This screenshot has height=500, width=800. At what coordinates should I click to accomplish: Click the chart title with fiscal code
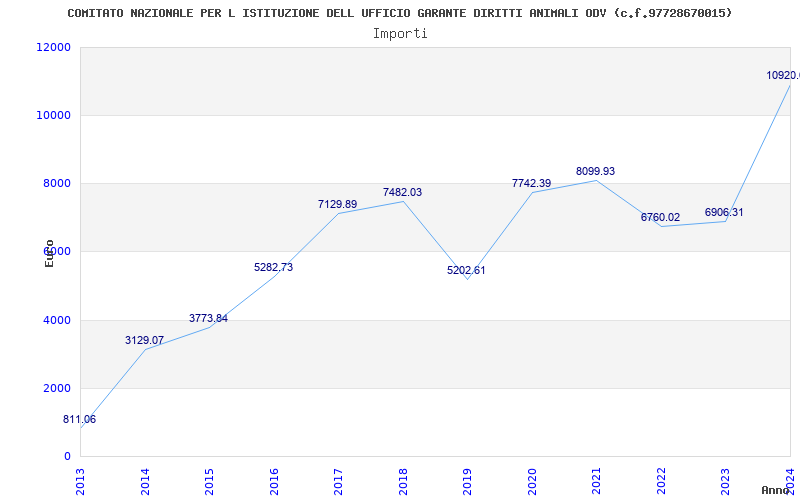[x=399, y=13]
